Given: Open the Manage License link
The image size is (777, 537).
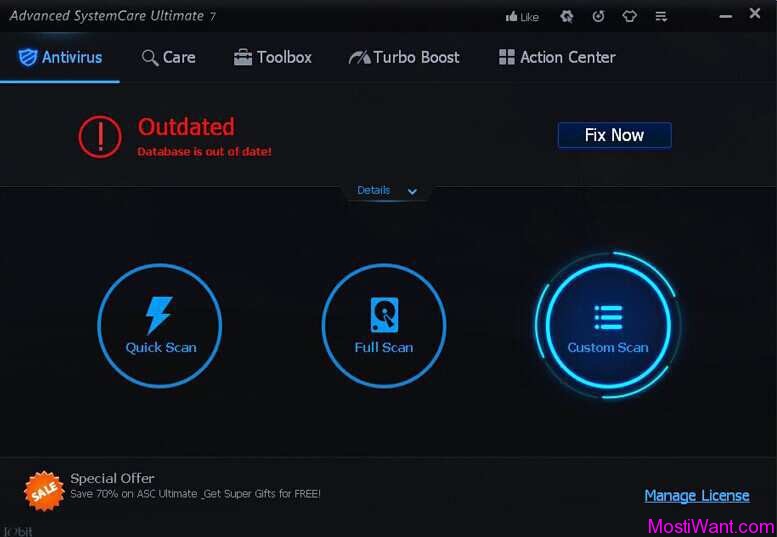Looking at the screenshot, I should [x=697, y=495].
